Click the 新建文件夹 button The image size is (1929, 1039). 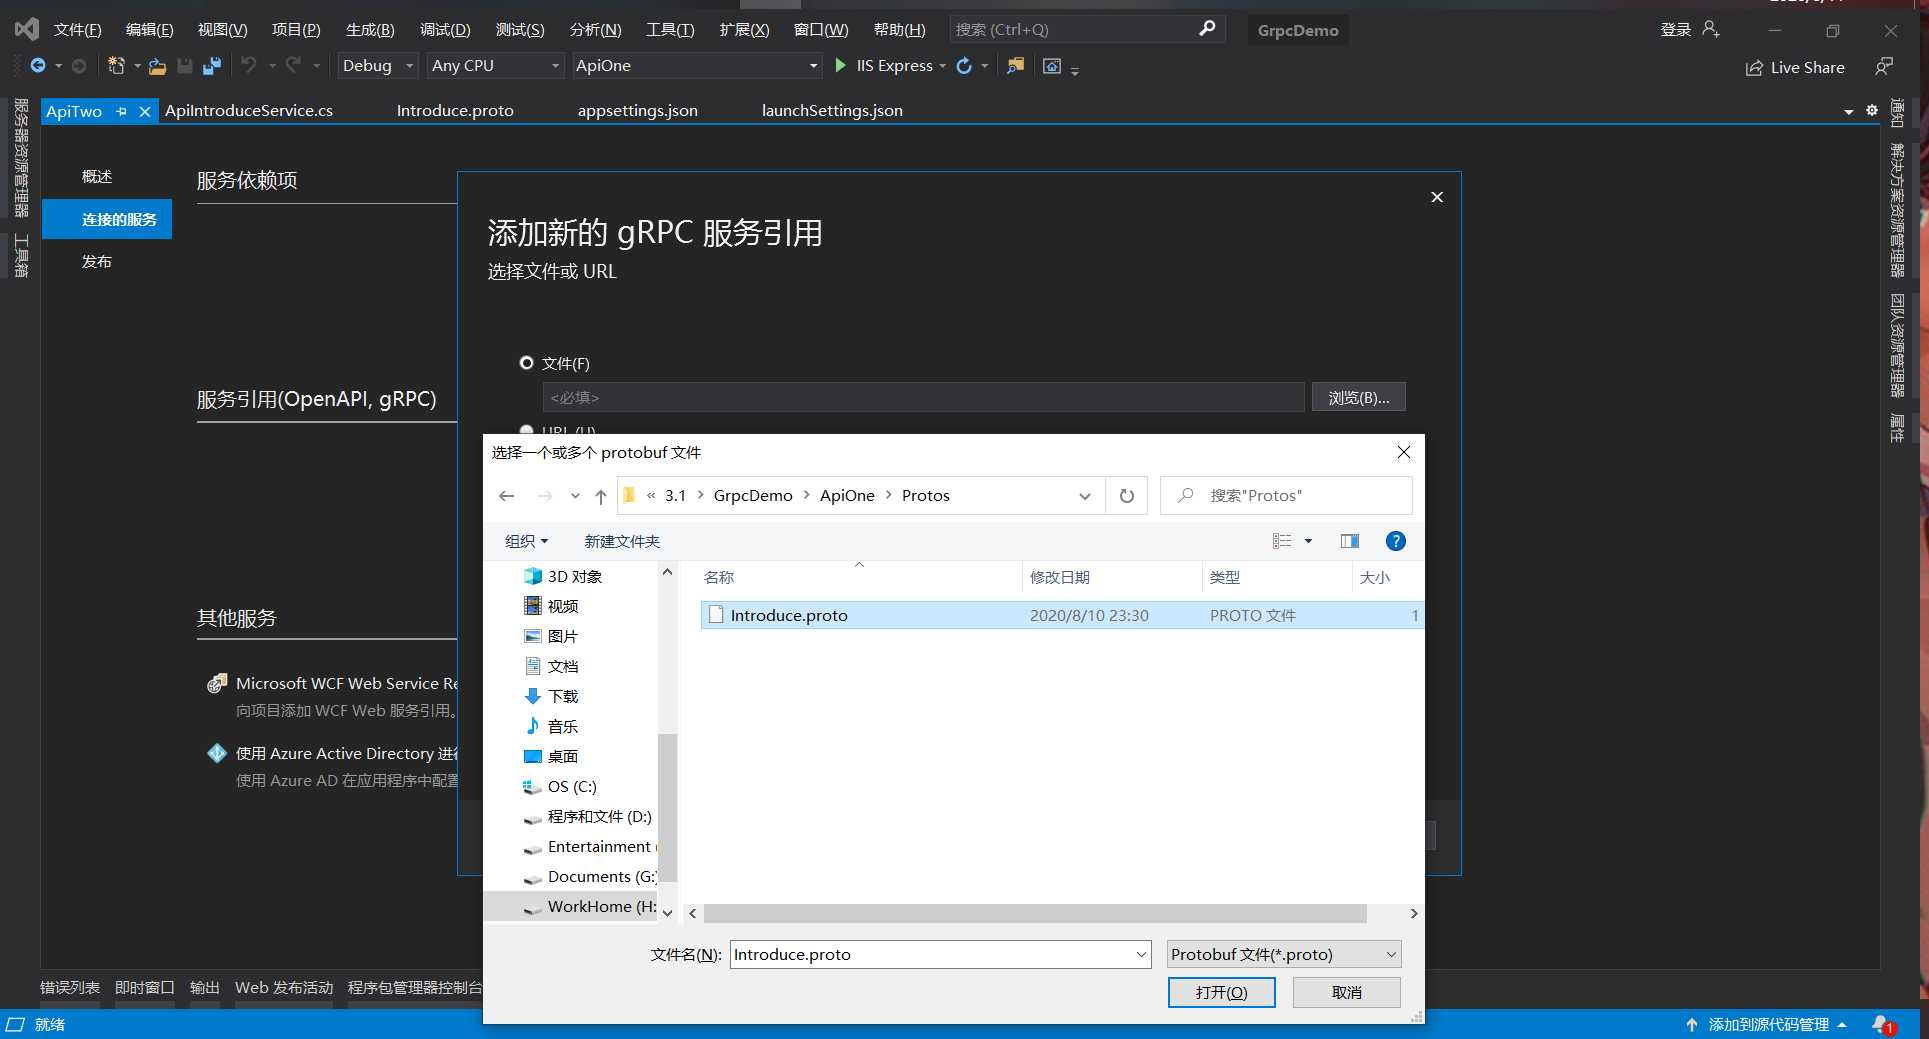click(x=622, y=541)
